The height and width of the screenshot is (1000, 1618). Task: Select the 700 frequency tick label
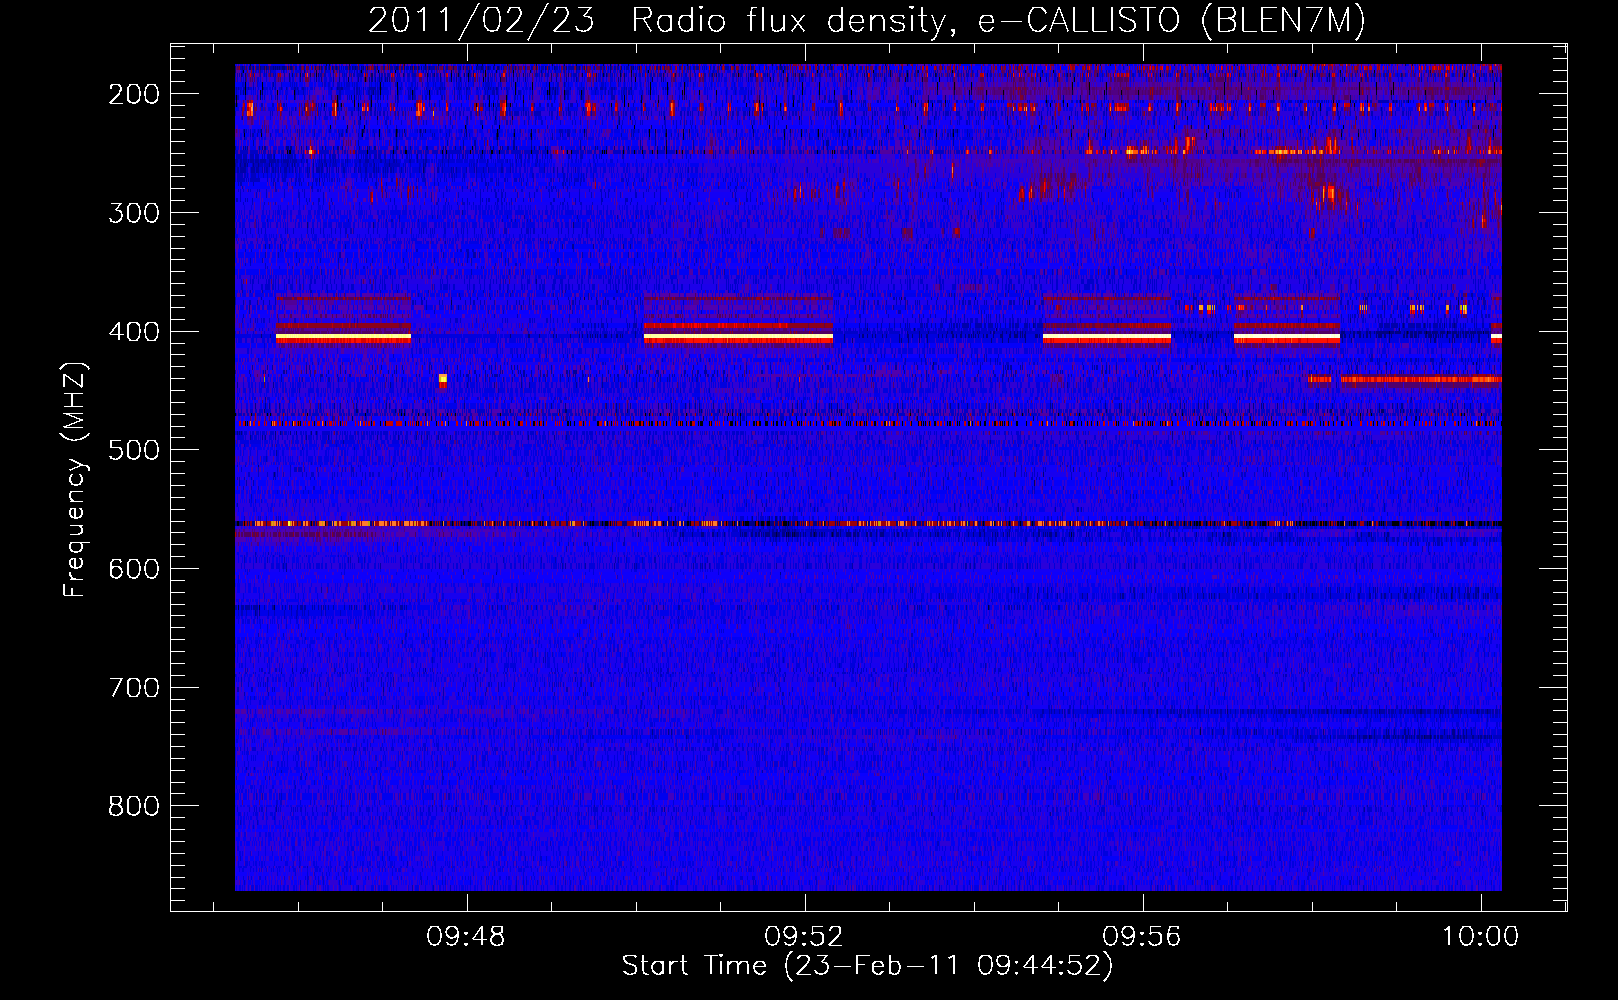pyautogui.click(x=134, y=688)
